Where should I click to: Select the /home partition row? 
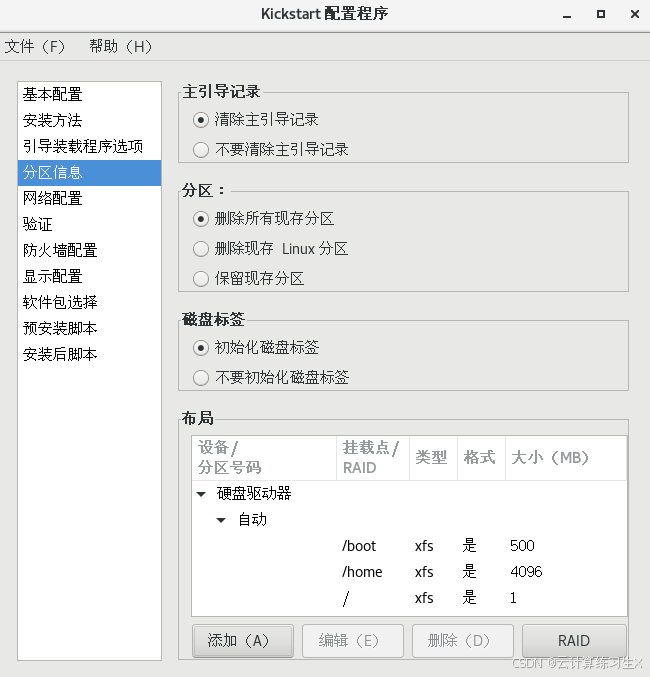[409, 572]
